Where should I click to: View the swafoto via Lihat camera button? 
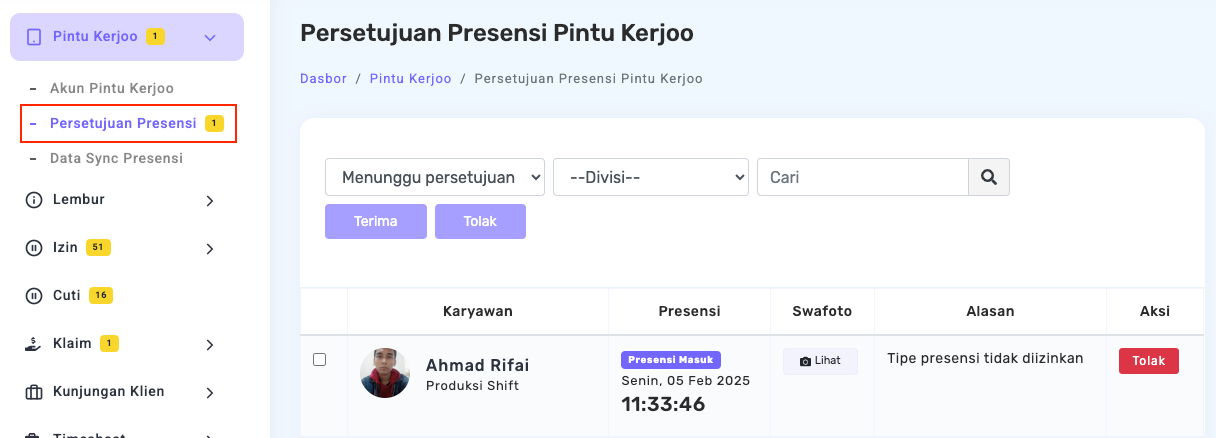coord(820,361)
